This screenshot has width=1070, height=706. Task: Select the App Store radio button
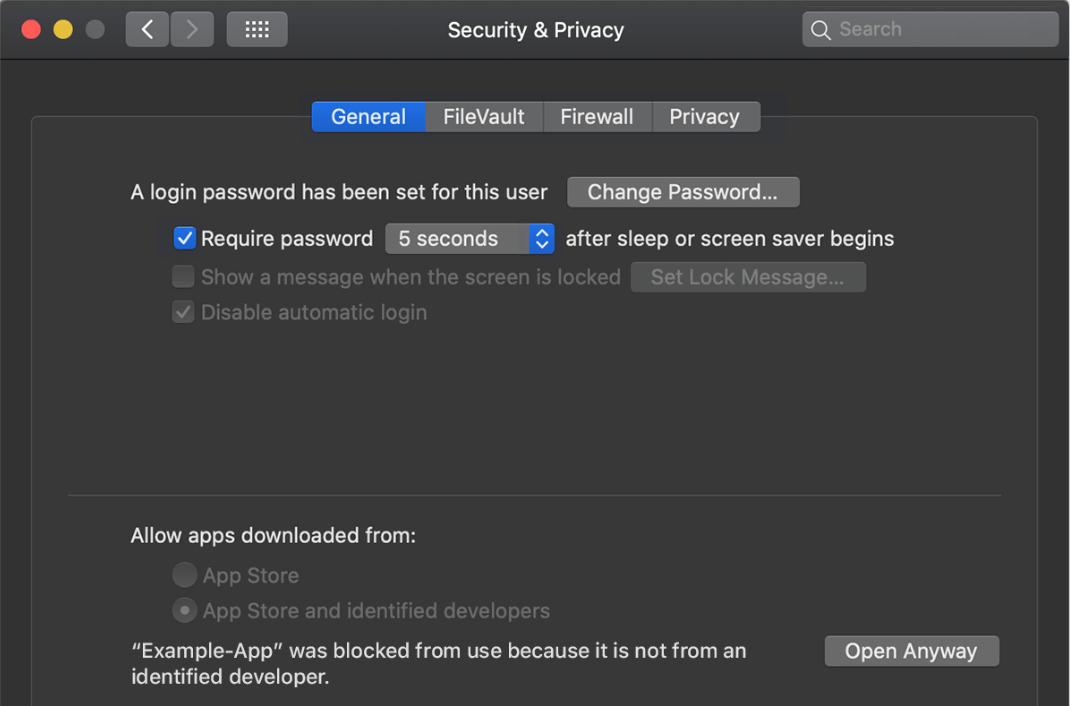184,575
